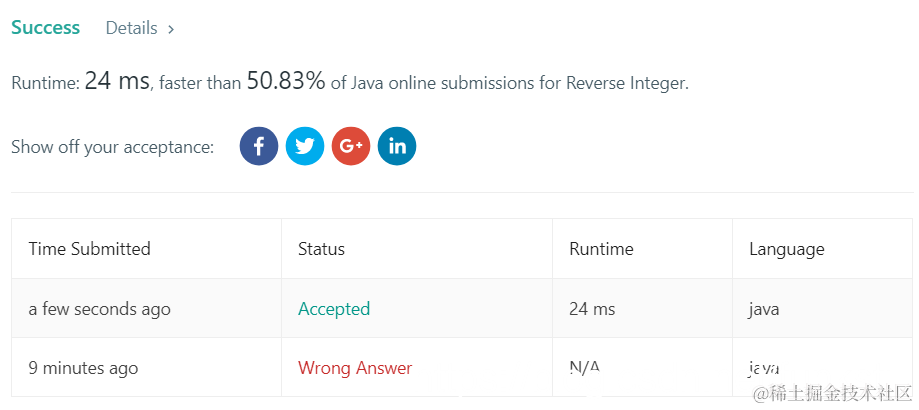Click the 50.83% percentile value
The image size is (919, 410).
(285, 81)
